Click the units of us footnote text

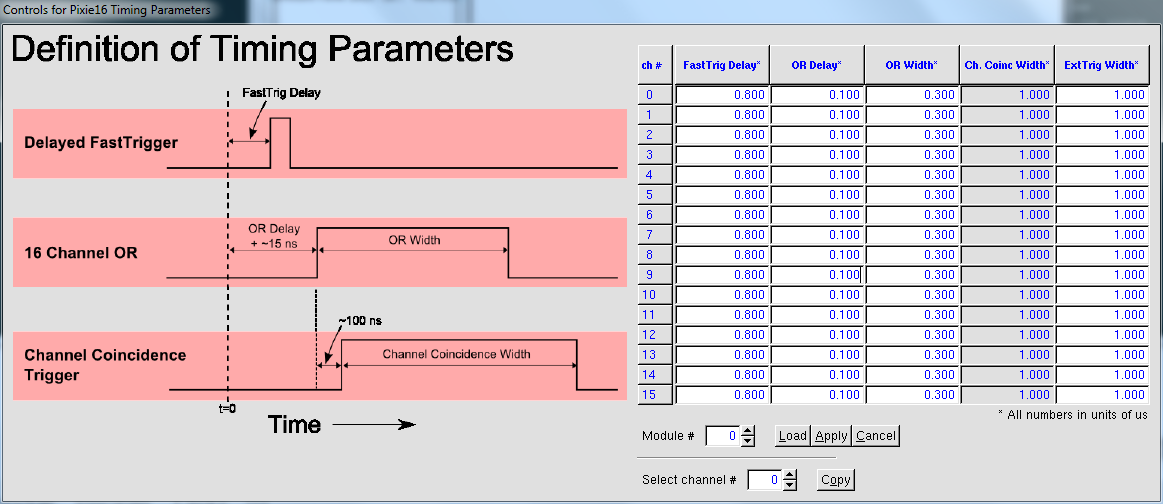click(1073, 414)
